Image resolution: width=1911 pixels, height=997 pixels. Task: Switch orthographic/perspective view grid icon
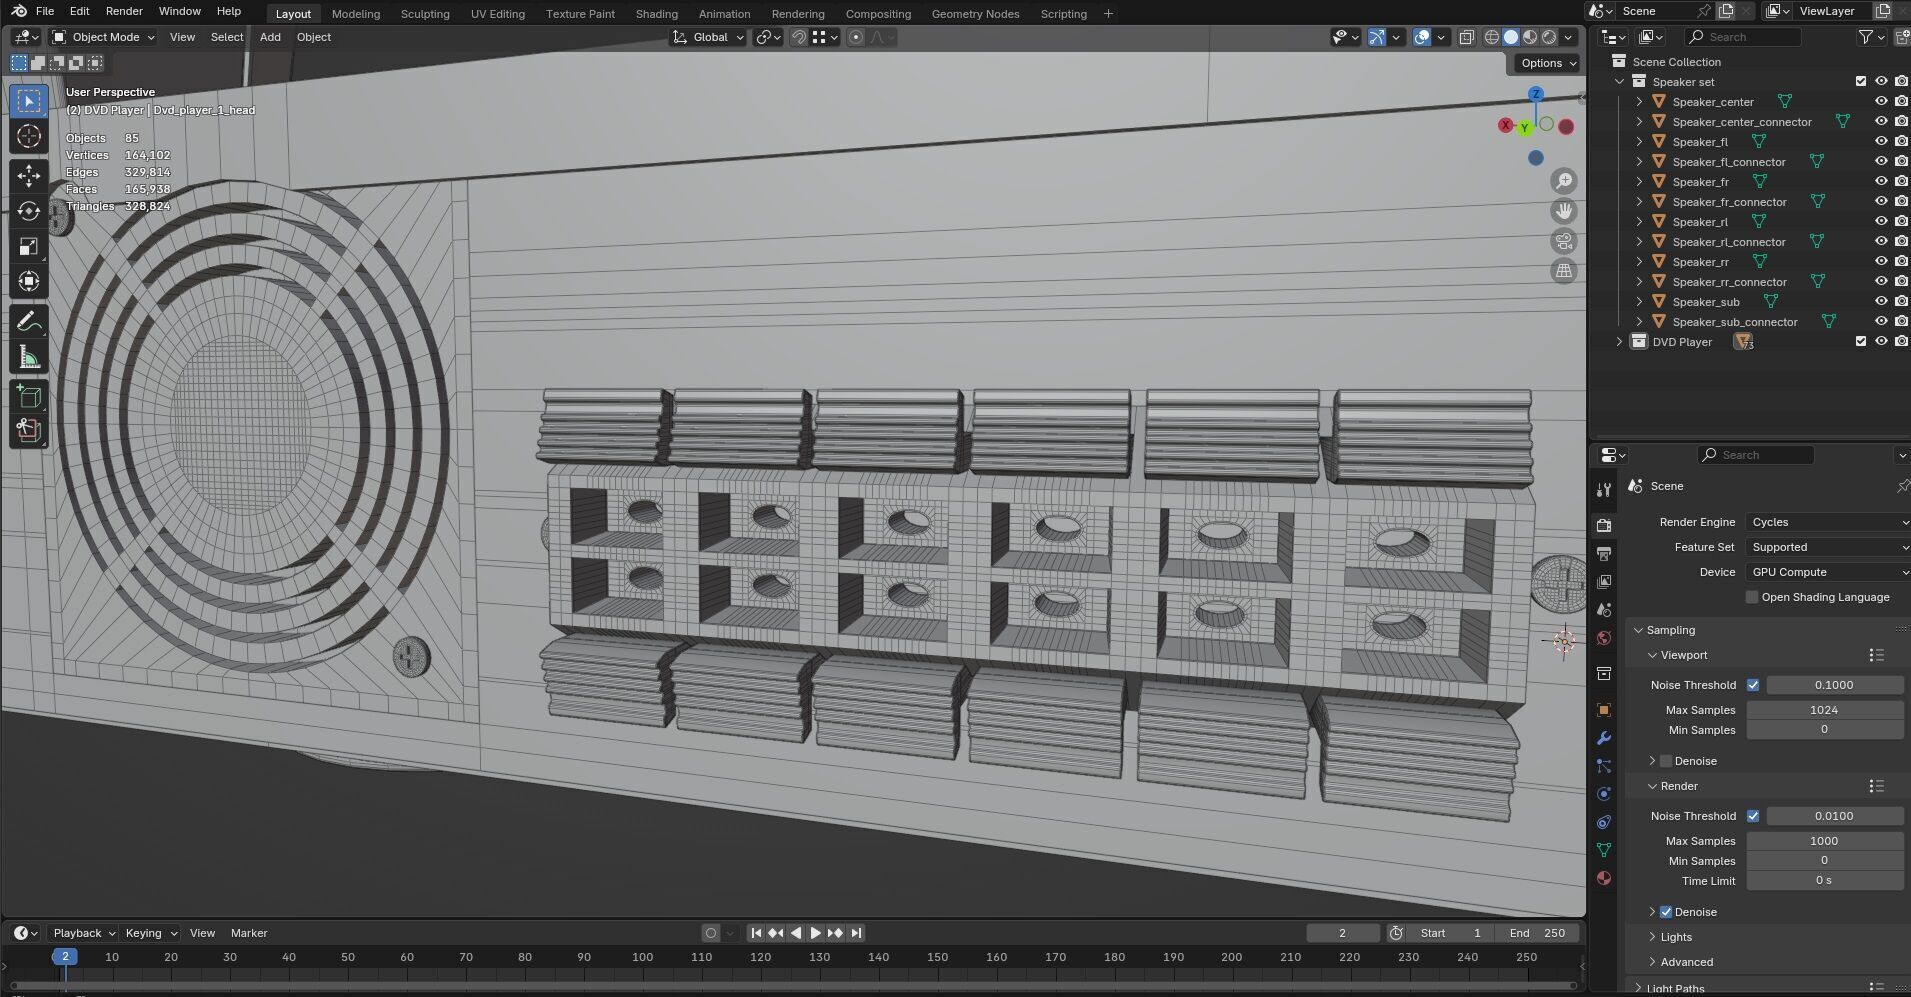tap(1564, 271)
